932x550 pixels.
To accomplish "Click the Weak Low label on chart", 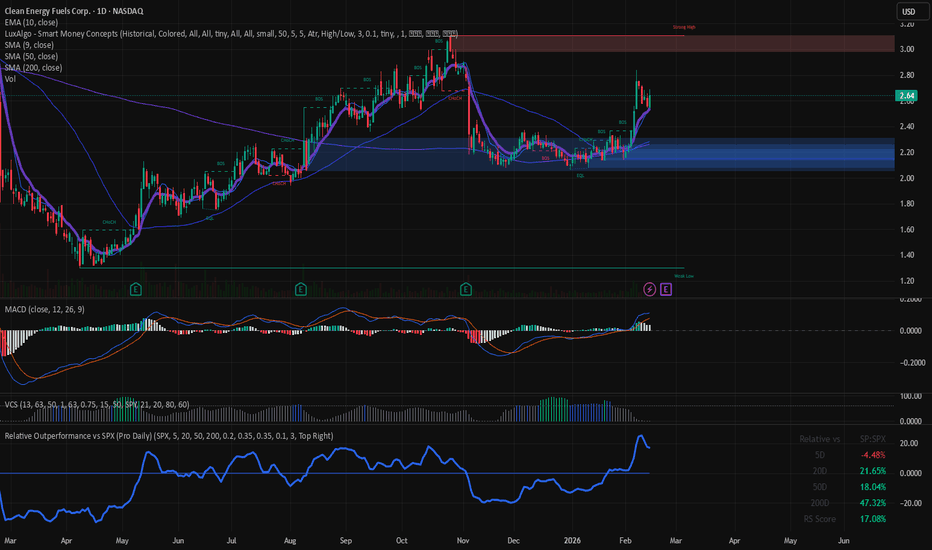I will [684, 276].
